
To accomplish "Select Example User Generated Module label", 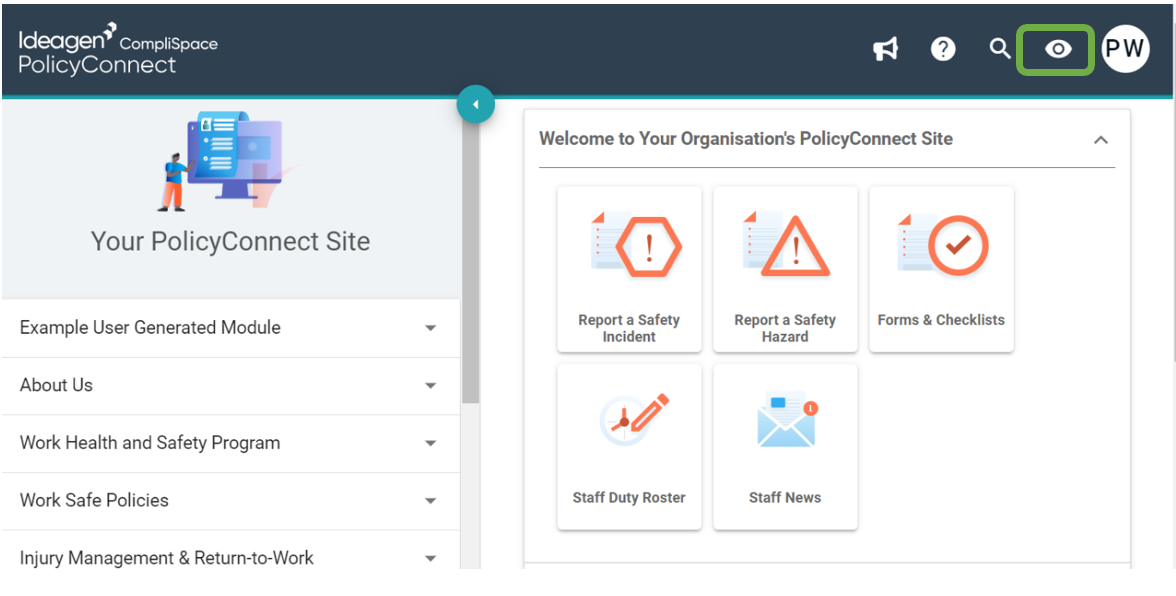I will (150, 328).
